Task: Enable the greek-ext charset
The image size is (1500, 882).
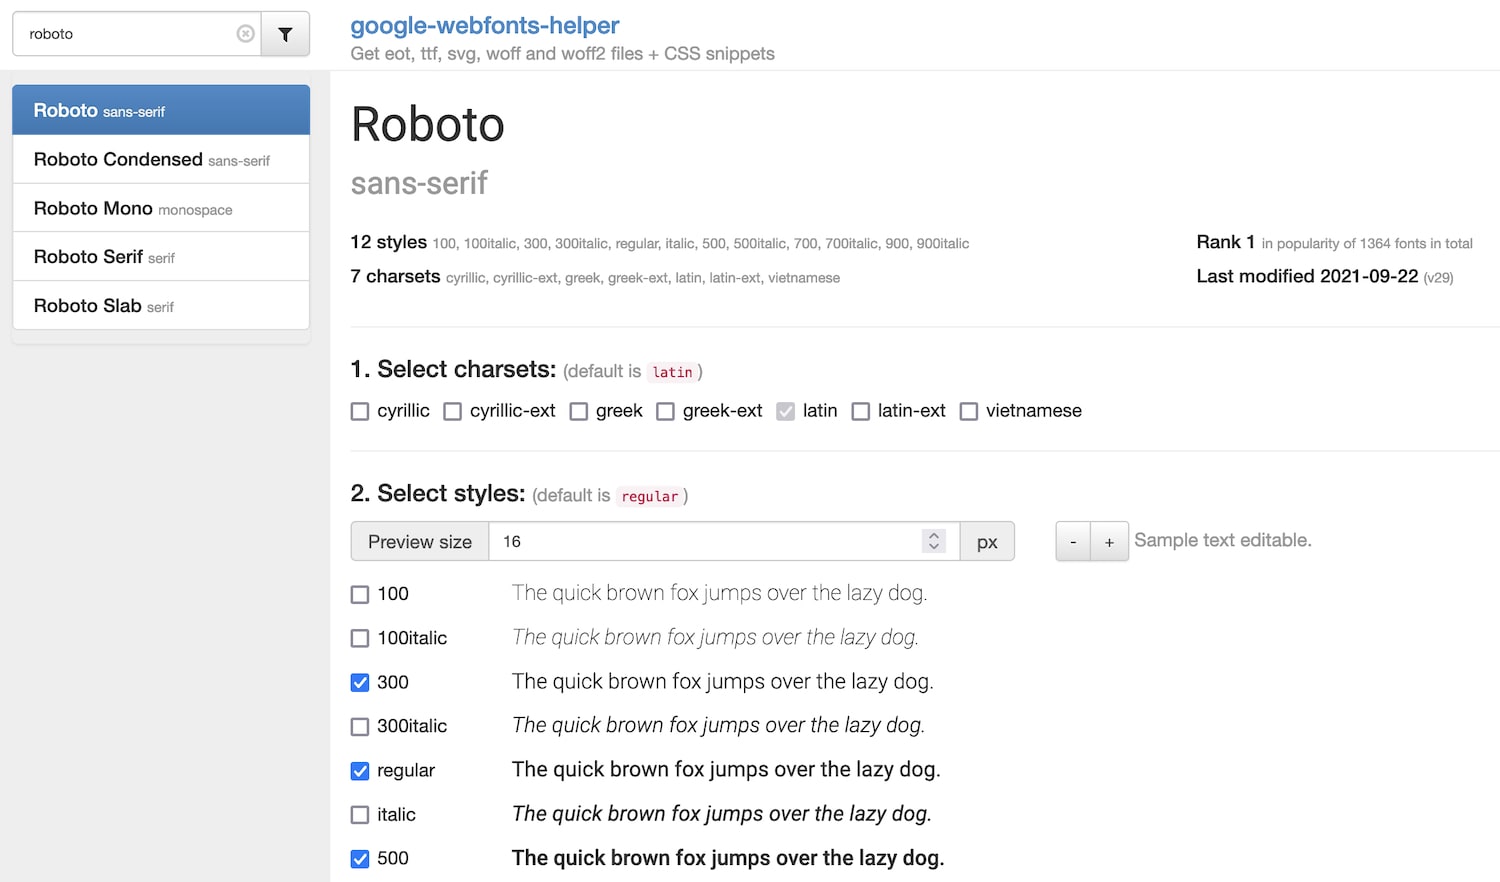Action: (x=665, y=411)
